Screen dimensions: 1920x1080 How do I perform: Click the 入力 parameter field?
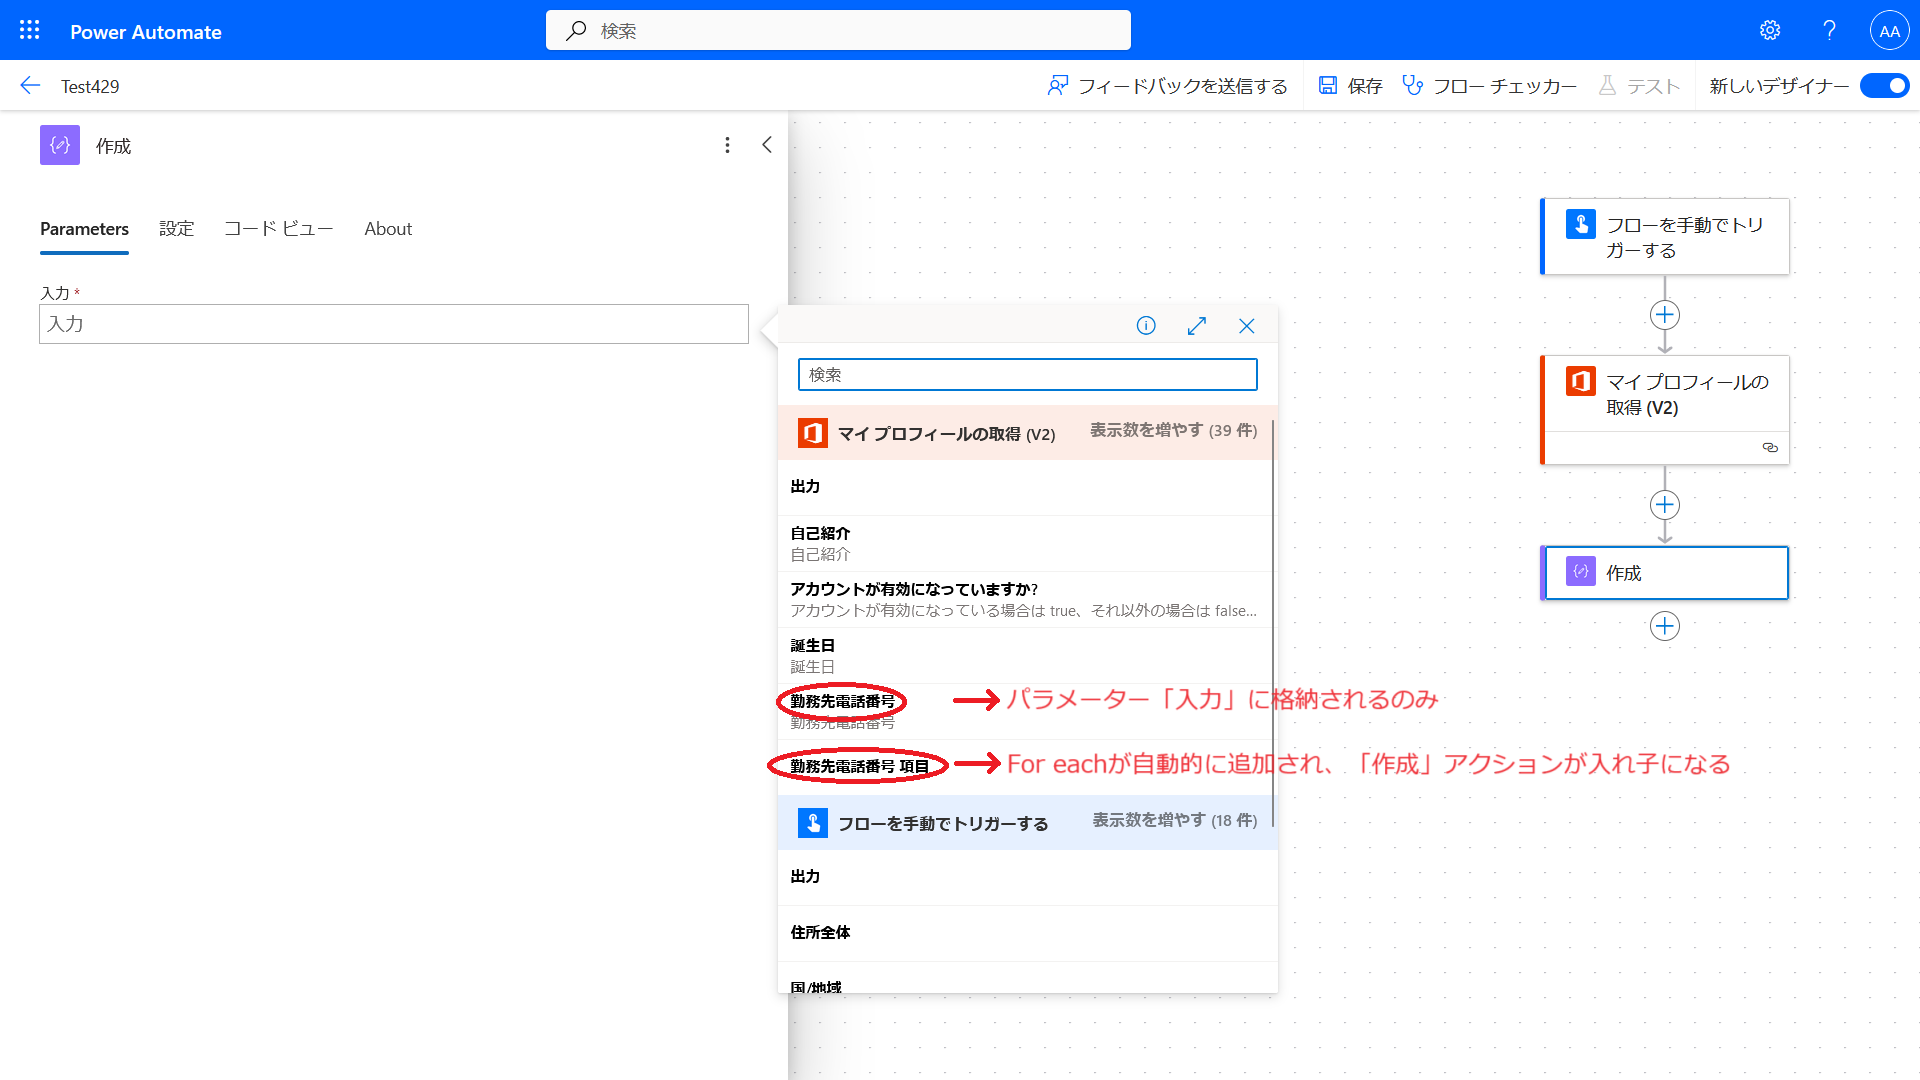click(393, 324)
